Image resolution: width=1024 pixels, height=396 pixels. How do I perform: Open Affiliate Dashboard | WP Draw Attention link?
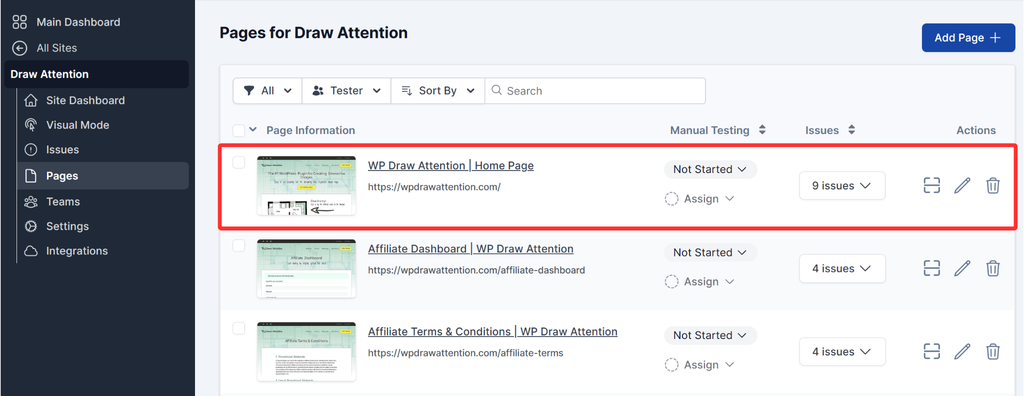[471, 249]
